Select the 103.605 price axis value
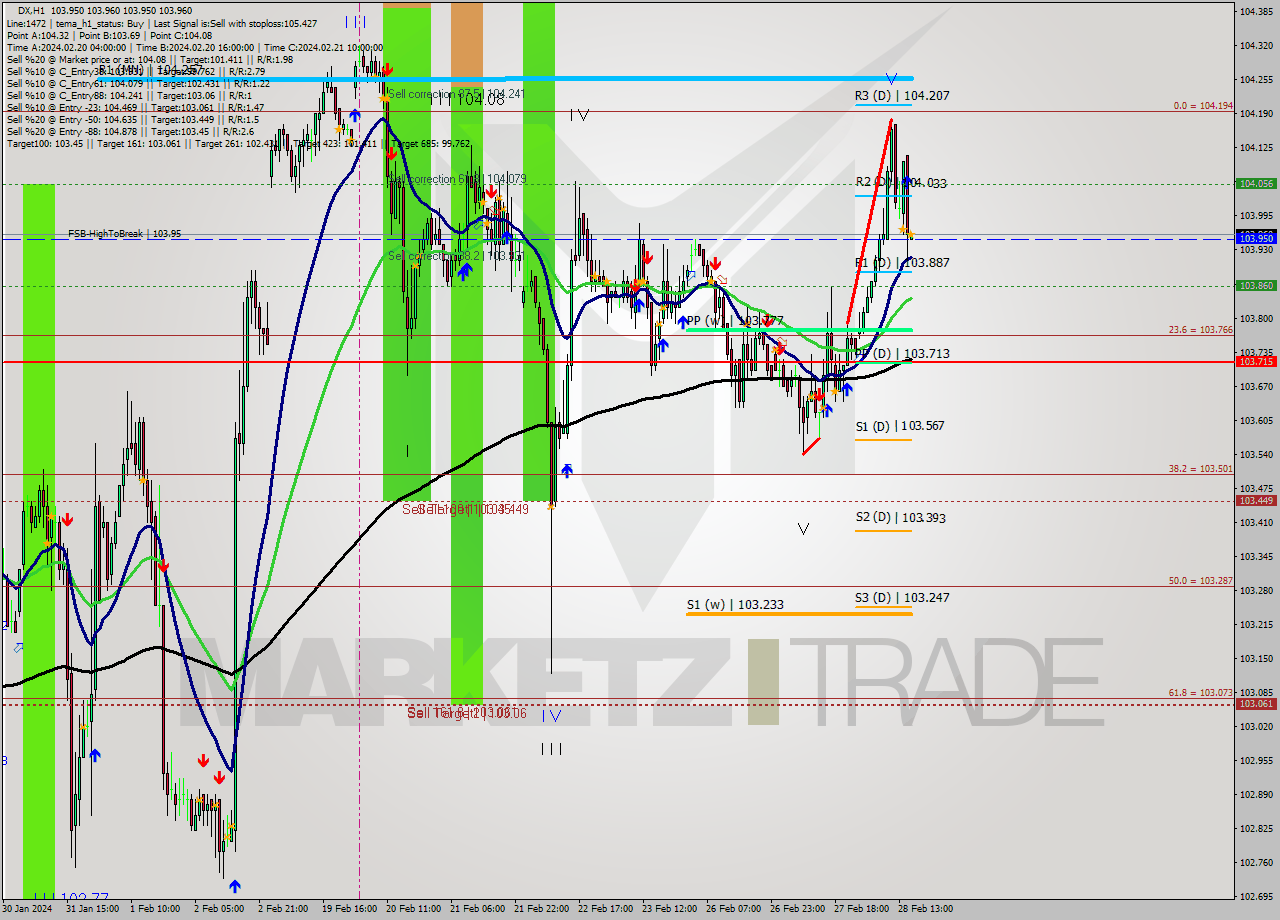Screen dimensions: 1280x920 pos(1257,420)
